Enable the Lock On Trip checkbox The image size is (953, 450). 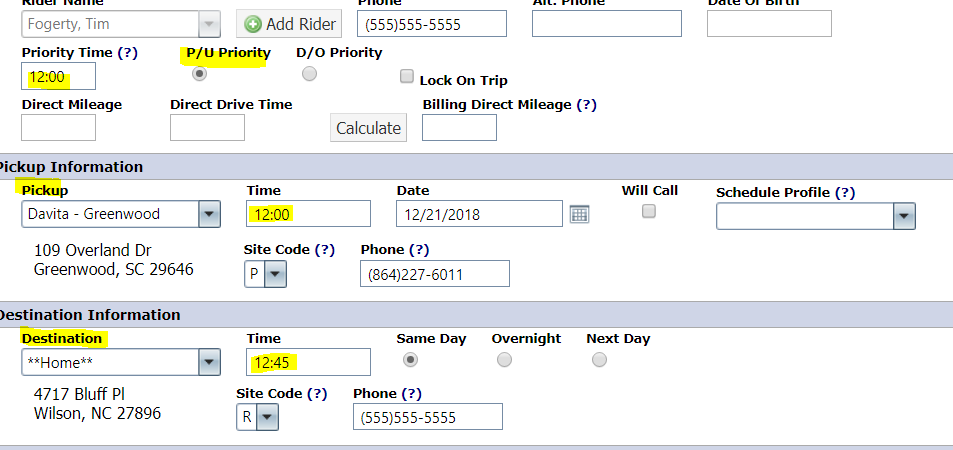[407, 76]
